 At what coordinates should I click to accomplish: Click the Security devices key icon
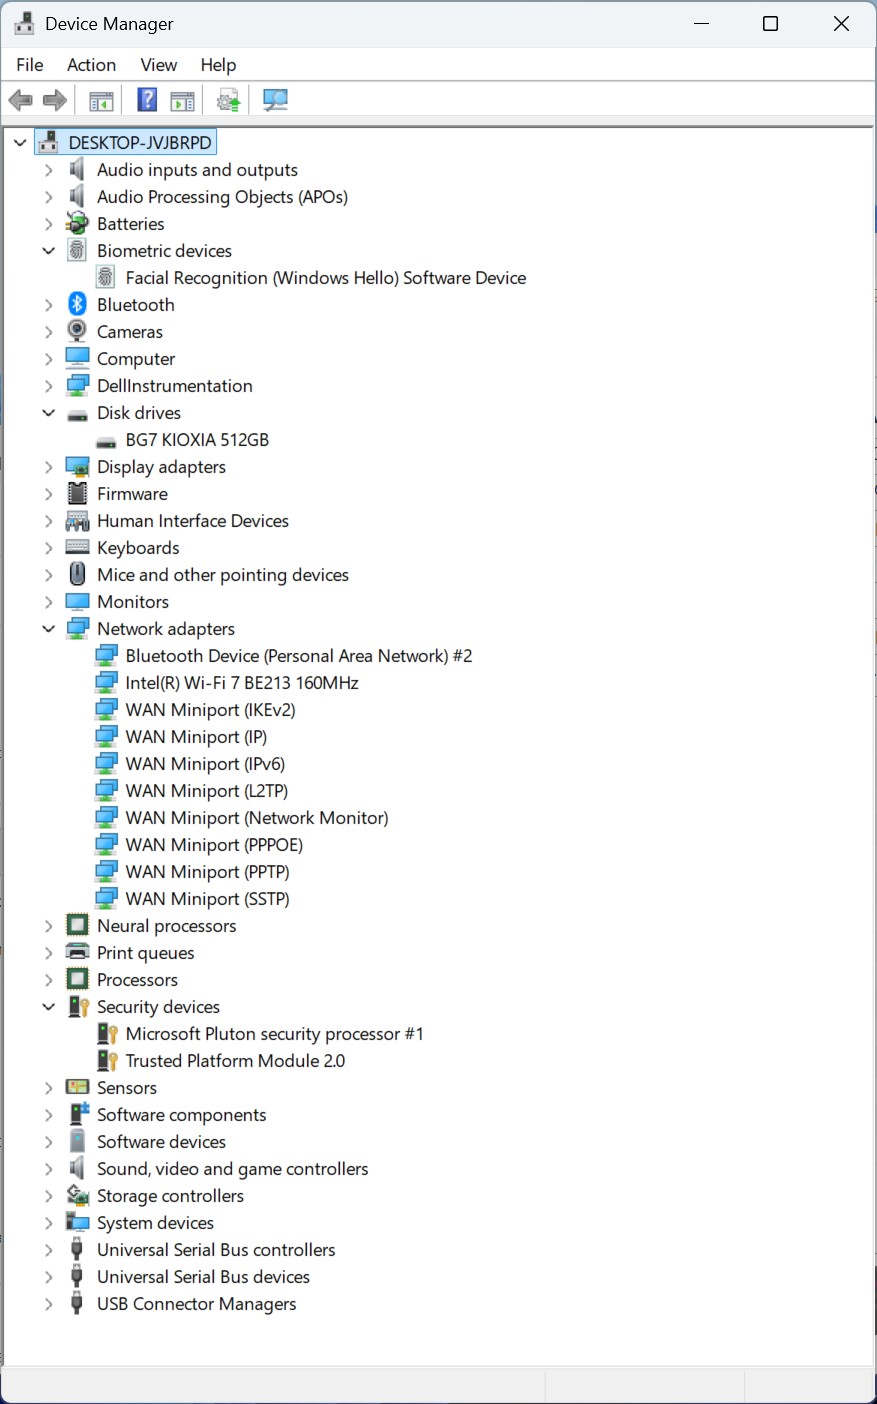click(77, 1006)
